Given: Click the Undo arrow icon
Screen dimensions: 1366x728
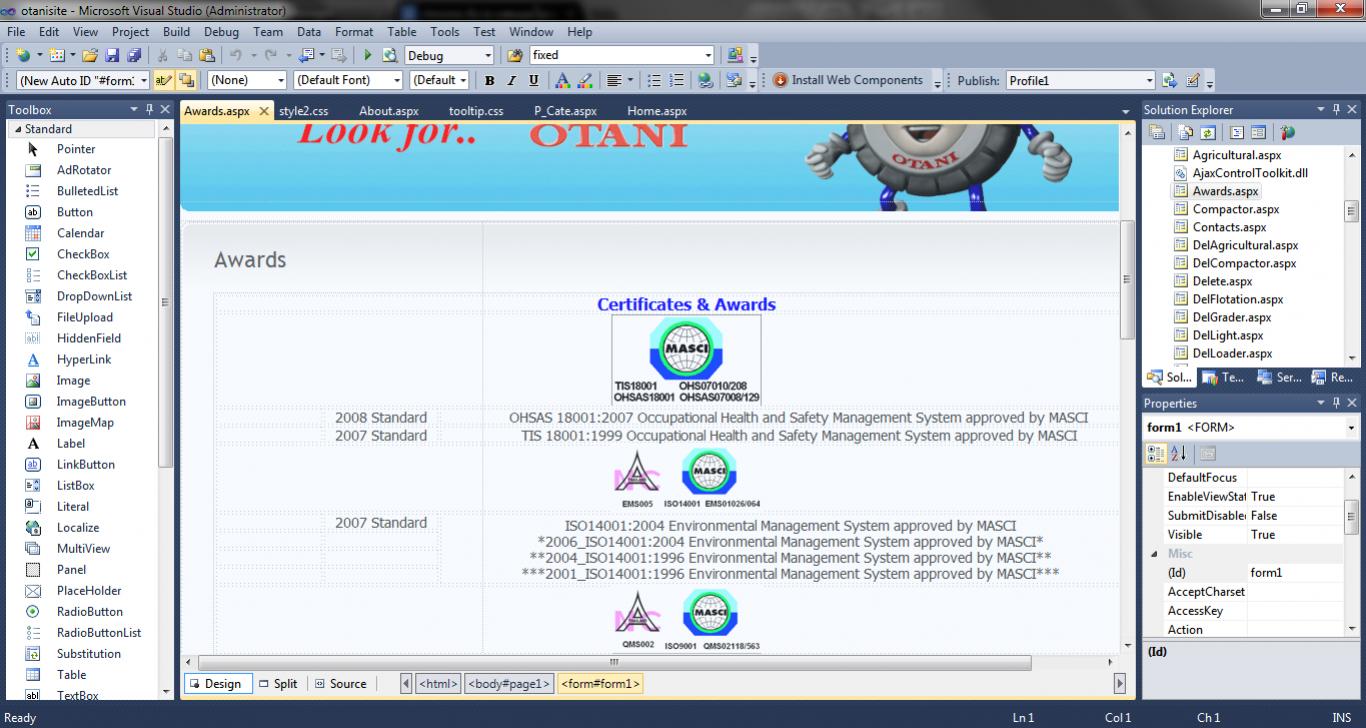Looking at the screenshot, I should 235,56.
